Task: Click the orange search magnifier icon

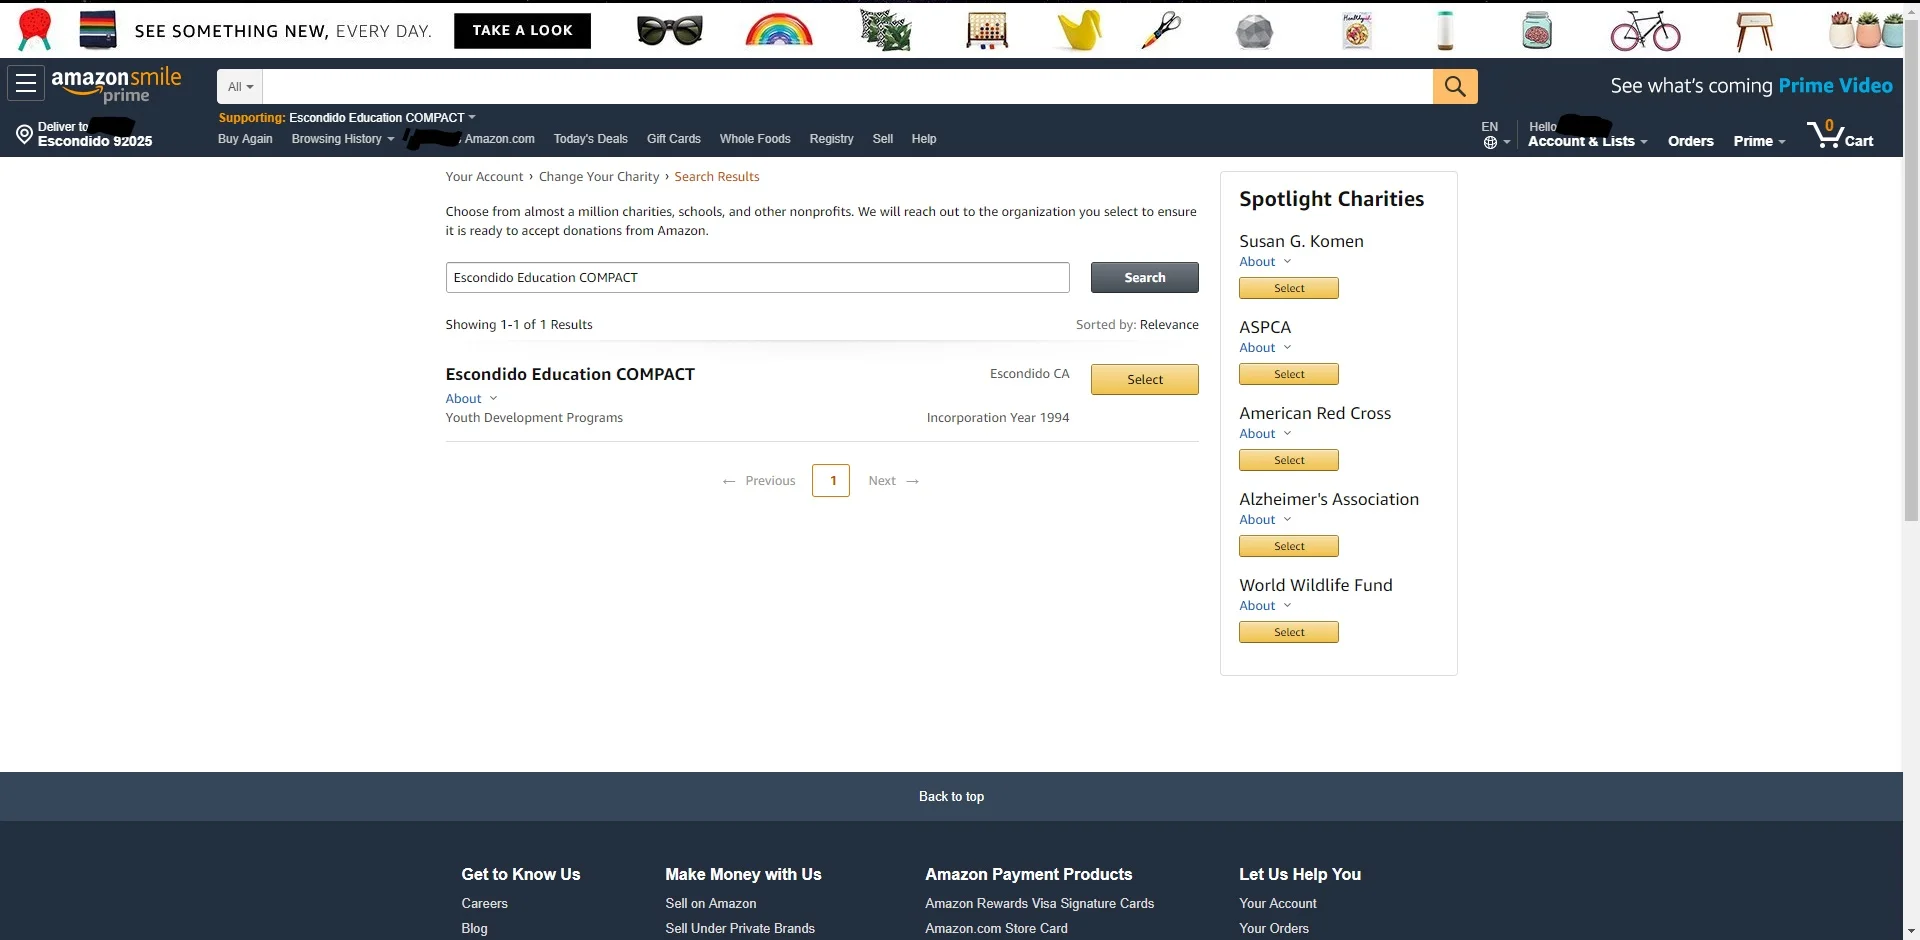Action: click(1455, 86)
